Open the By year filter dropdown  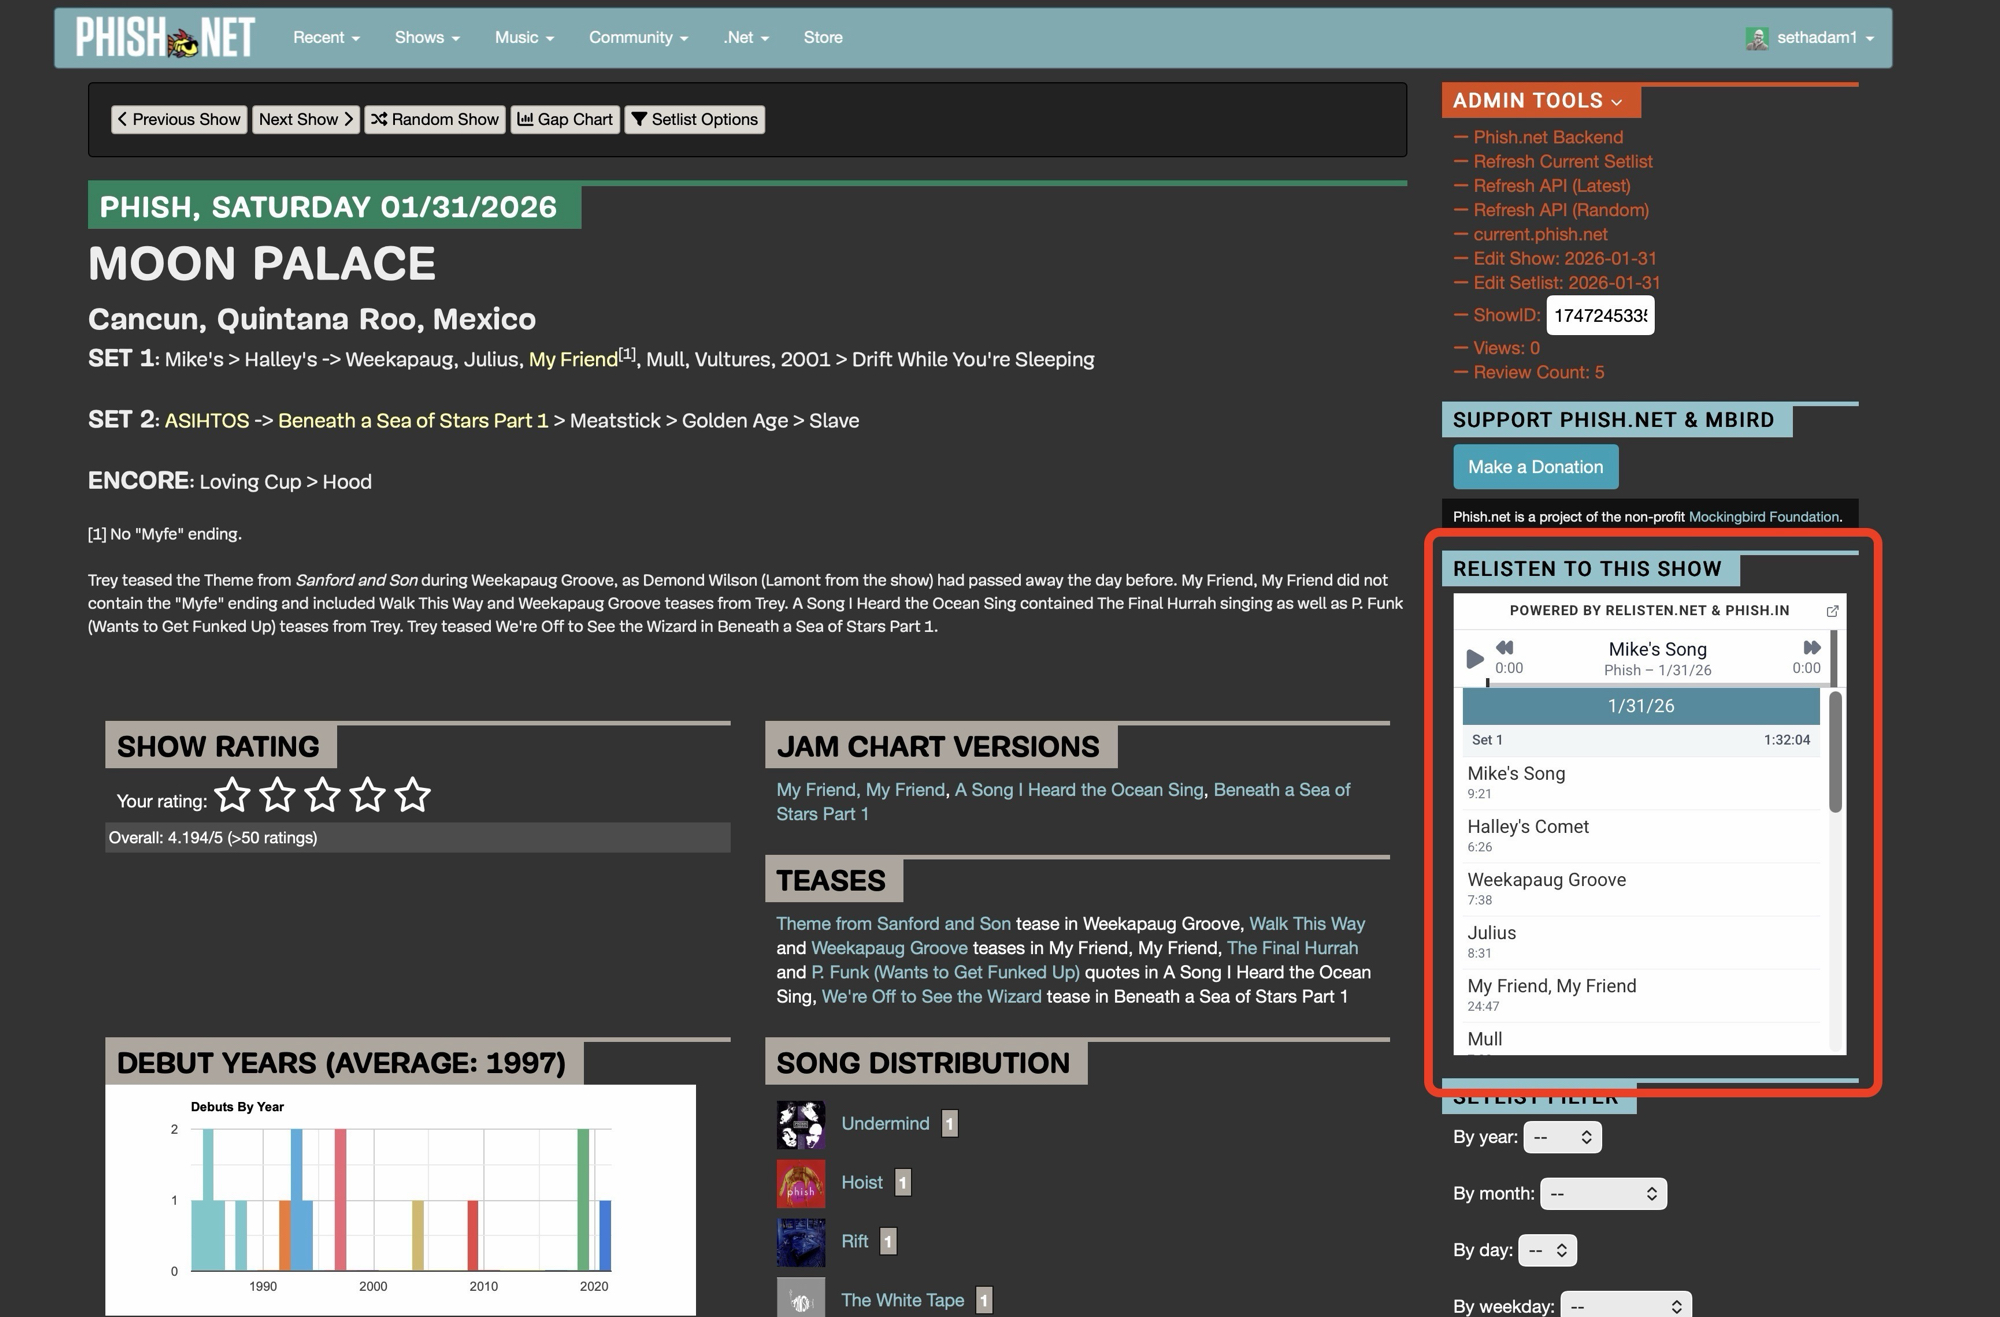tap(1562, 1137)
